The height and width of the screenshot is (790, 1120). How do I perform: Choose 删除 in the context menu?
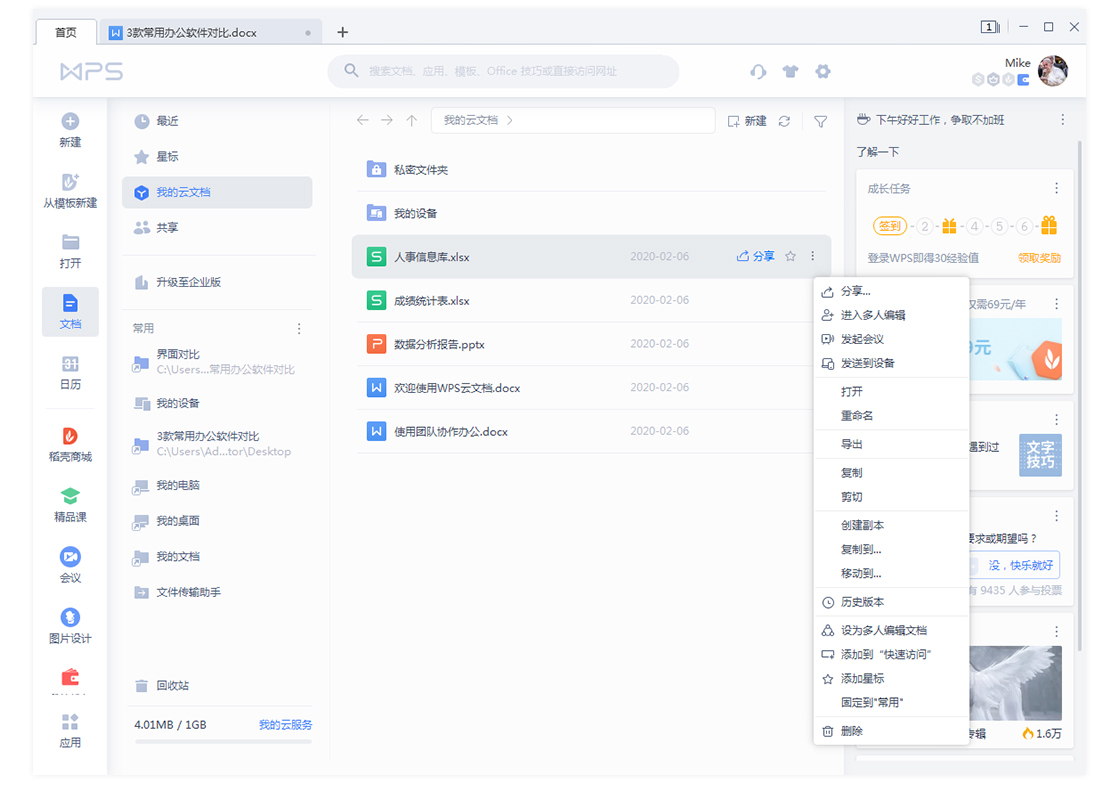click(891, 731)
